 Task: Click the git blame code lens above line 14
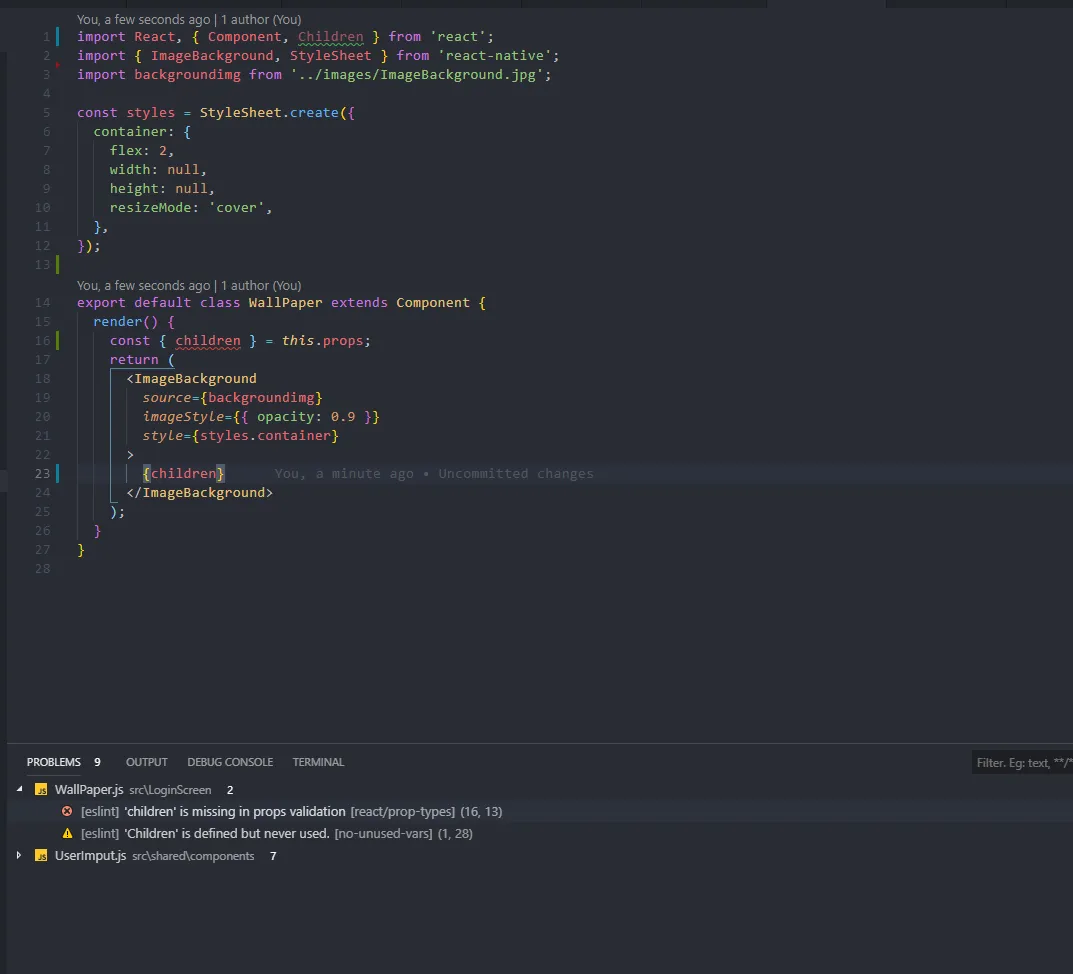(x=189, y=285)
